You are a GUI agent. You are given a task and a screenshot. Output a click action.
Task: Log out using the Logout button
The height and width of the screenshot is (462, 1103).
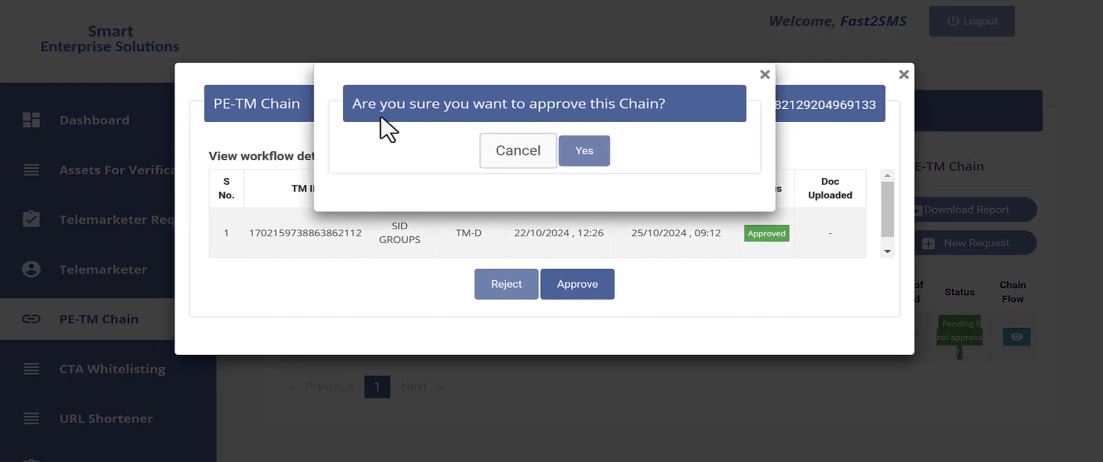971,21
